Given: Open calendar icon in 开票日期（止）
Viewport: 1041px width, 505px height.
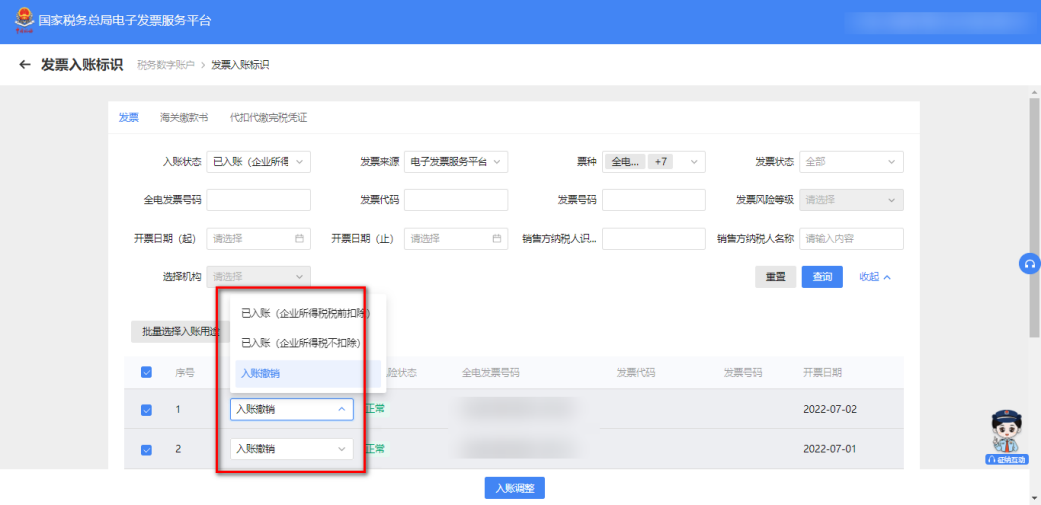Looking at the screenshot, I should (497, 238).
